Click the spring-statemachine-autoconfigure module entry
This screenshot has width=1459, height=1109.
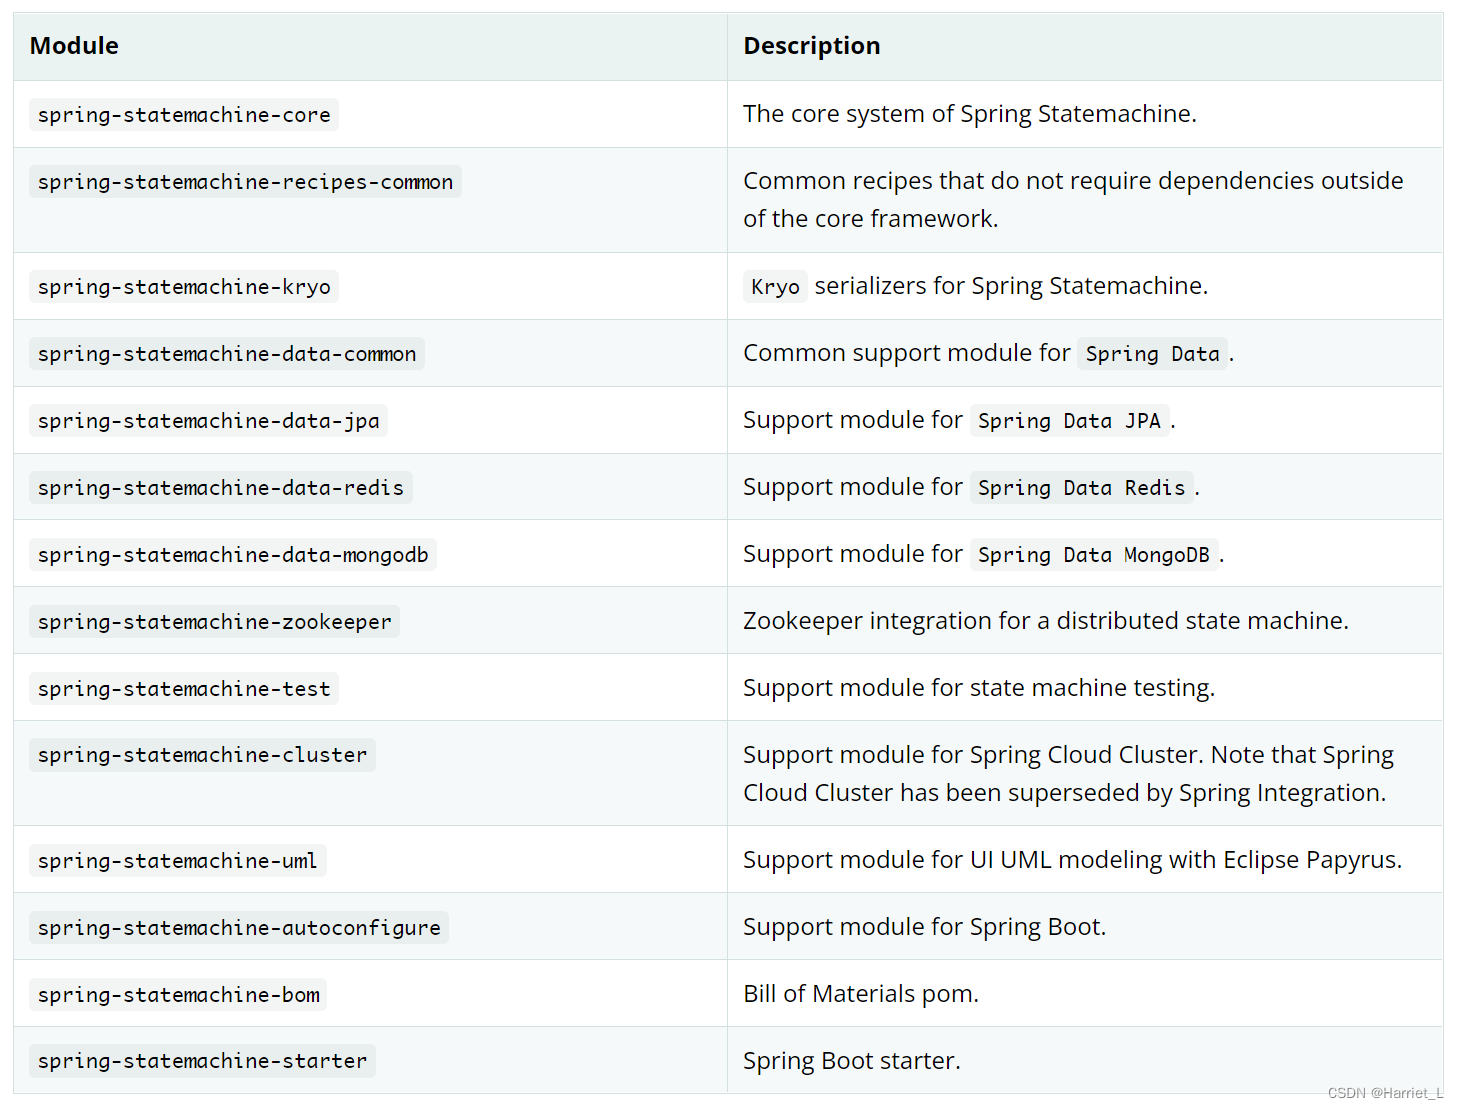tap(239, 928)
